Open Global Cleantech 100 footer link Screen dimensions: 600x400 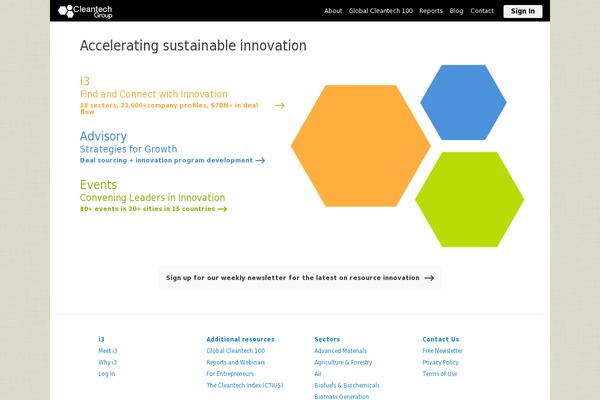tap(236, 351)
